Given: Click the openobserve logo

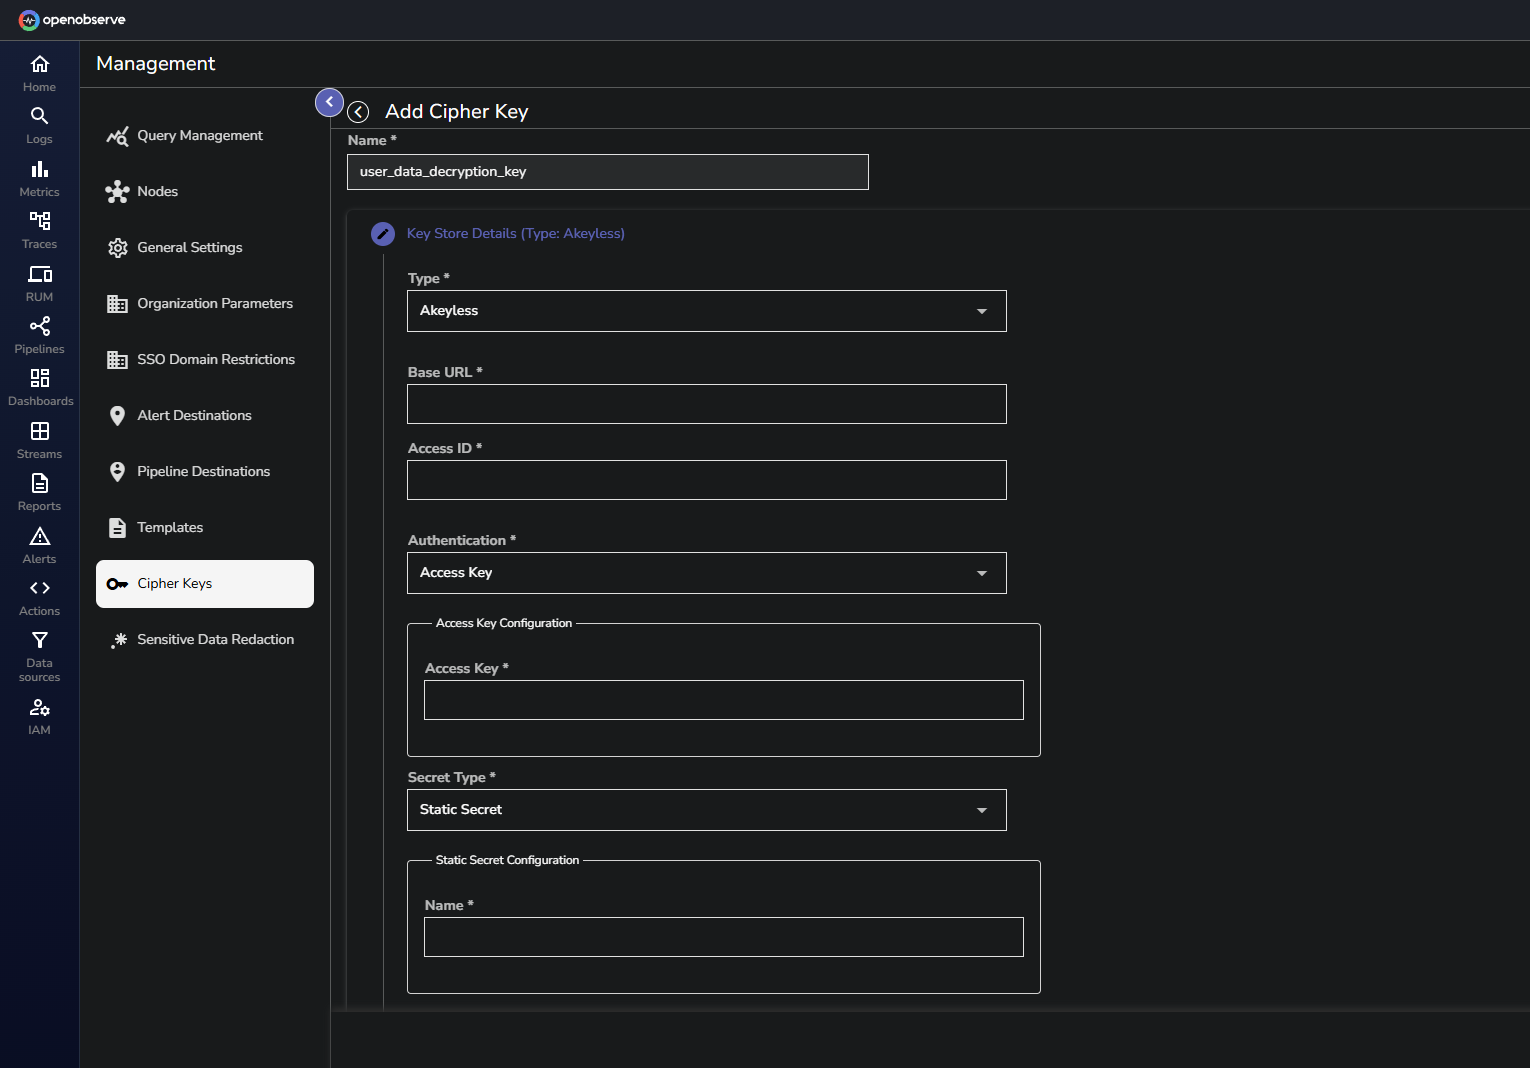Looking at the screenshot, I should pyautogui.click(x=72, y=20).
